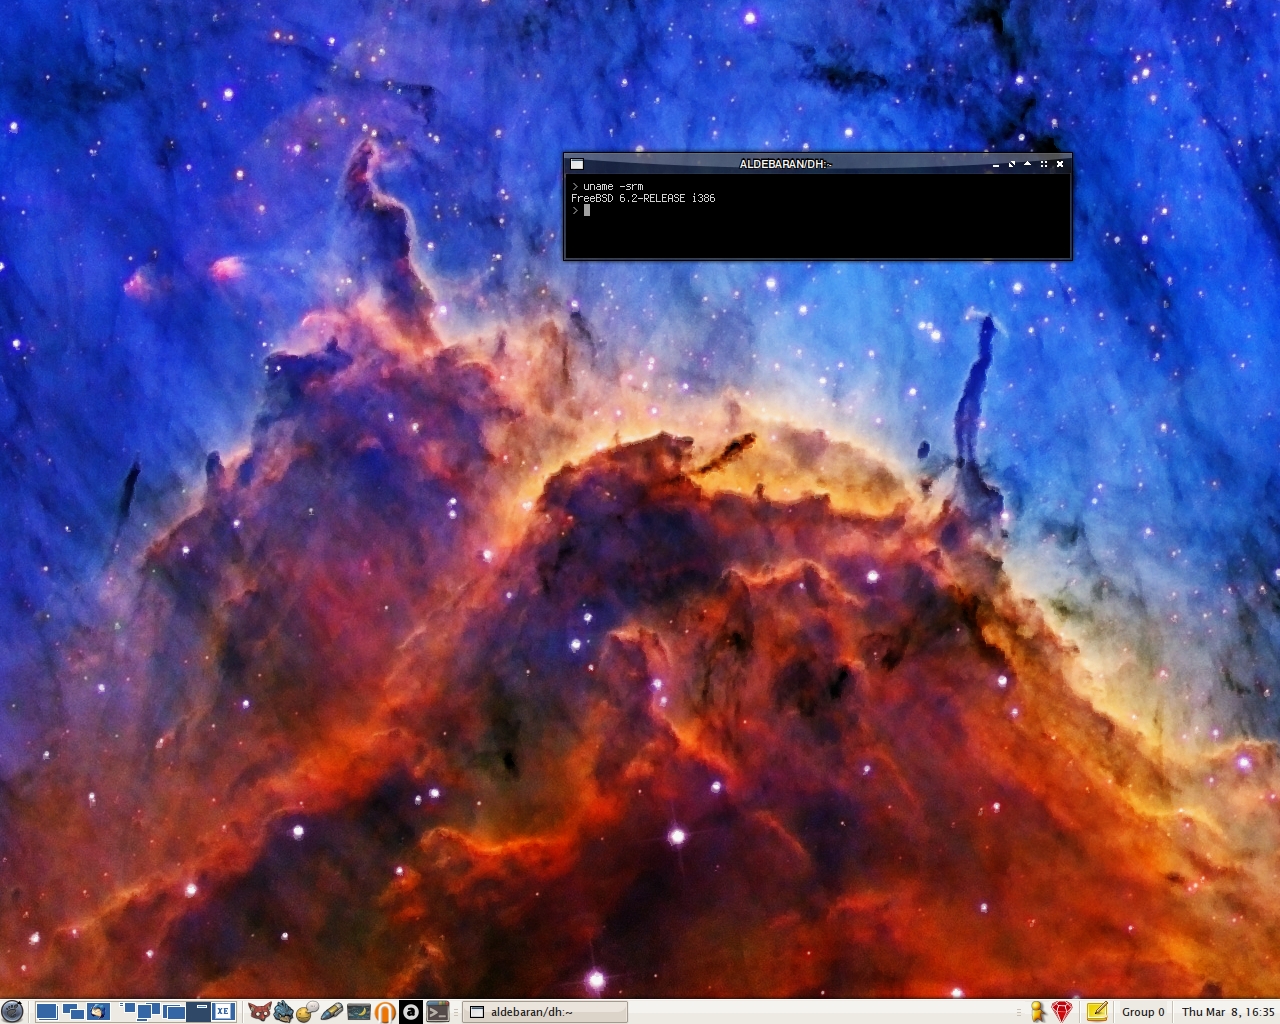Open the main menu foot icon
Viewport: 1280px width, 1024px height.
12,1011
